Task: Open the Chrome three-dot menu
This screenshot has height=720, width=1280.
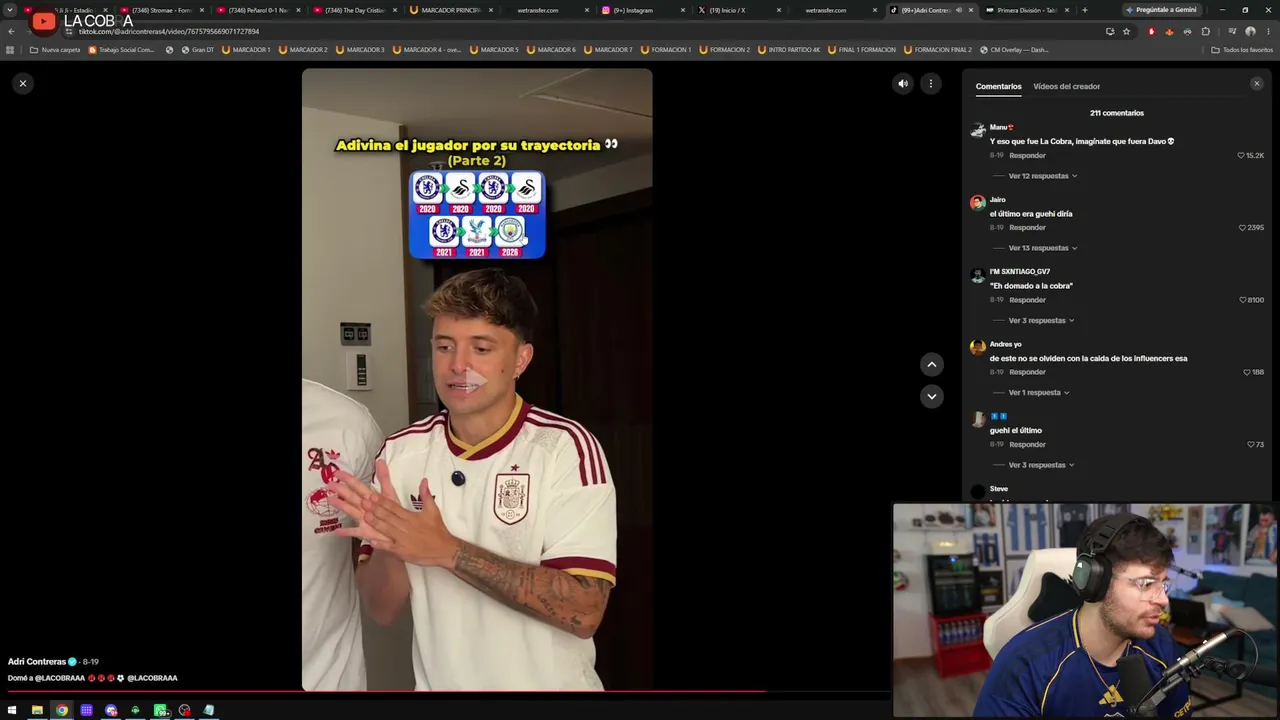Action: point(1268,31)
